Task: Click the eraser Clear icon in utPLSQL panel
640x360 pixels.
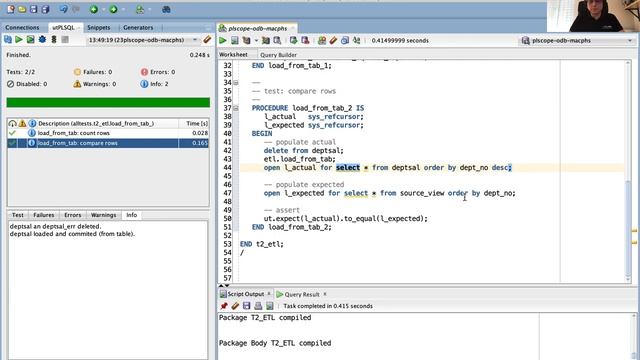Action: tap(207, 40)
